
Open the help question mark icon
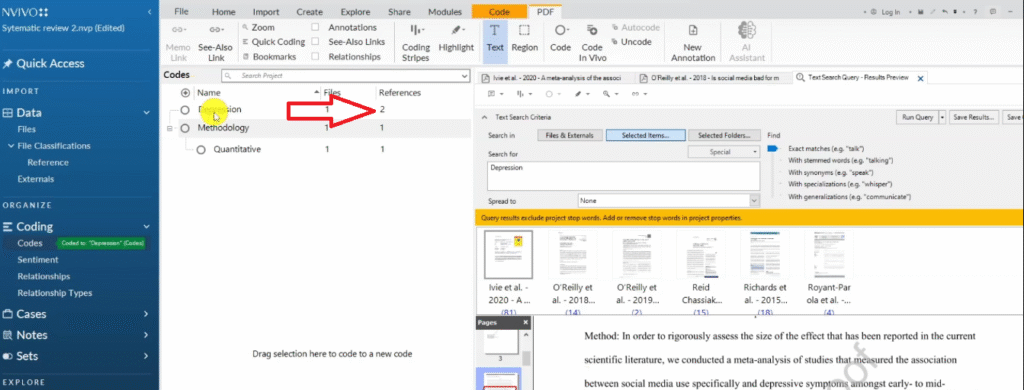pyautogui.click(x=974, y=12)
